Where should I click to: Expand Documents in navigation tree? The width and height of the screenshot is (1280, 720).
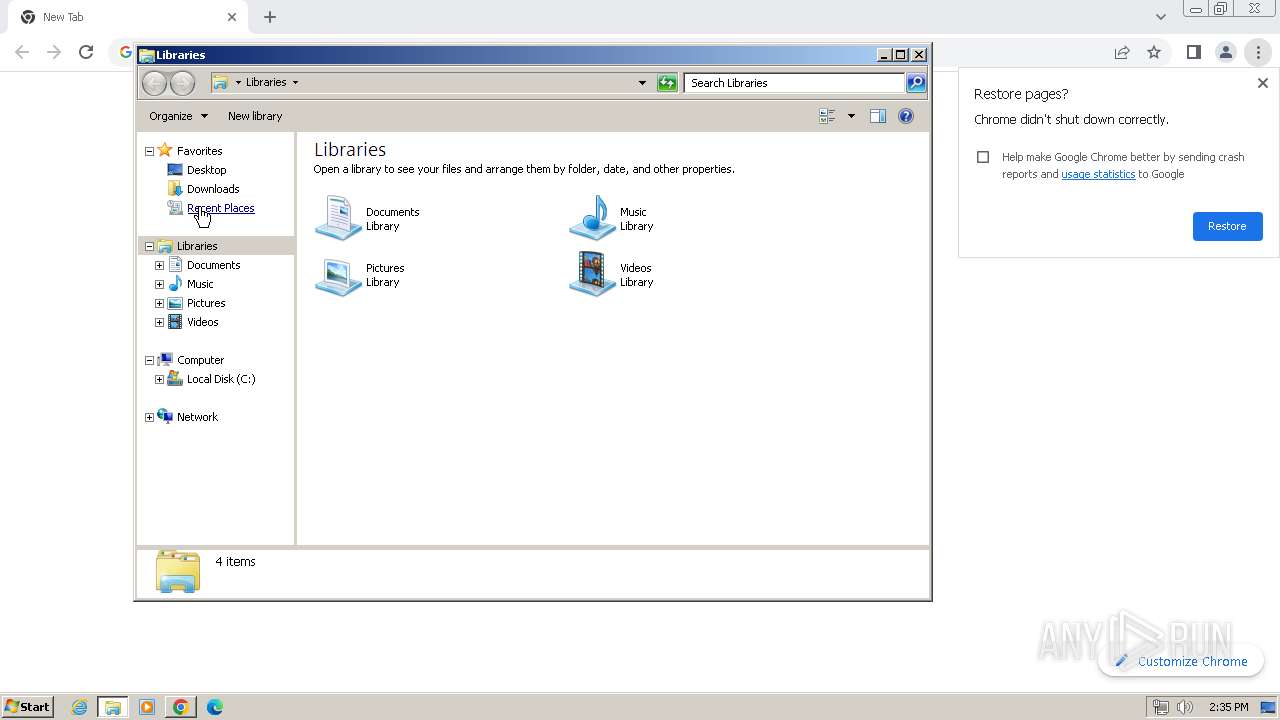[x=159, y=265]
